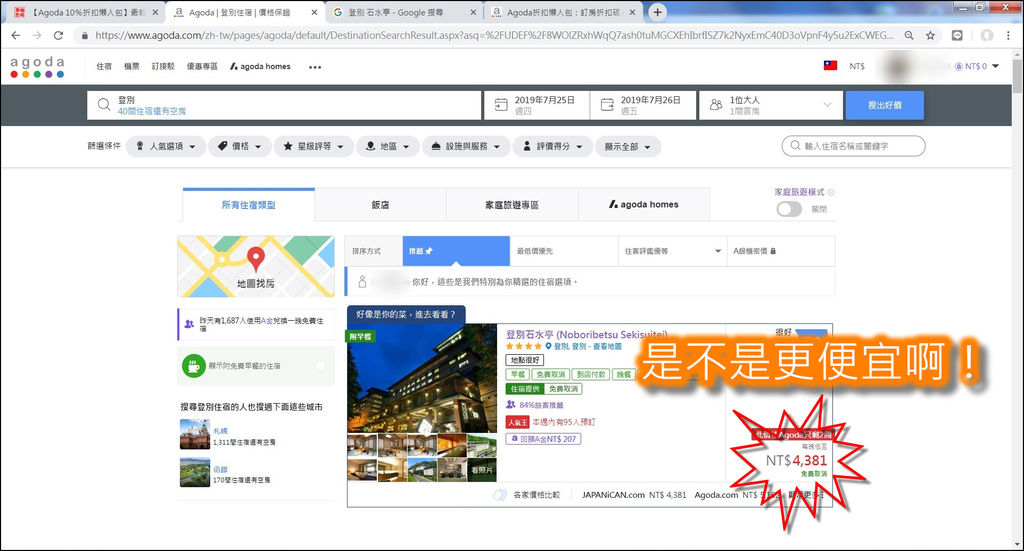The width and height of the screenshot is (1024, 551).
Task: Click the Agoda logo
Action: (37, 67)
